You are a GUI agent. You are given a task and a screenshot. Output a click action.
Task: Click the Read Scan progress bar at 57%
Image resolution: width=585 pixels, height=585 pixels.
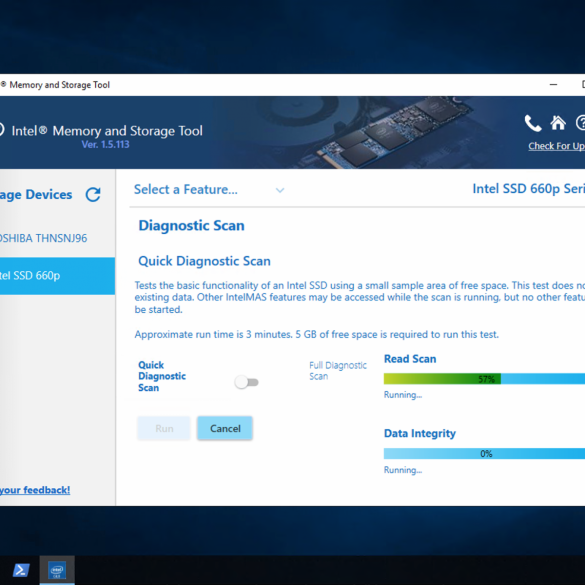tap(484, 379)
